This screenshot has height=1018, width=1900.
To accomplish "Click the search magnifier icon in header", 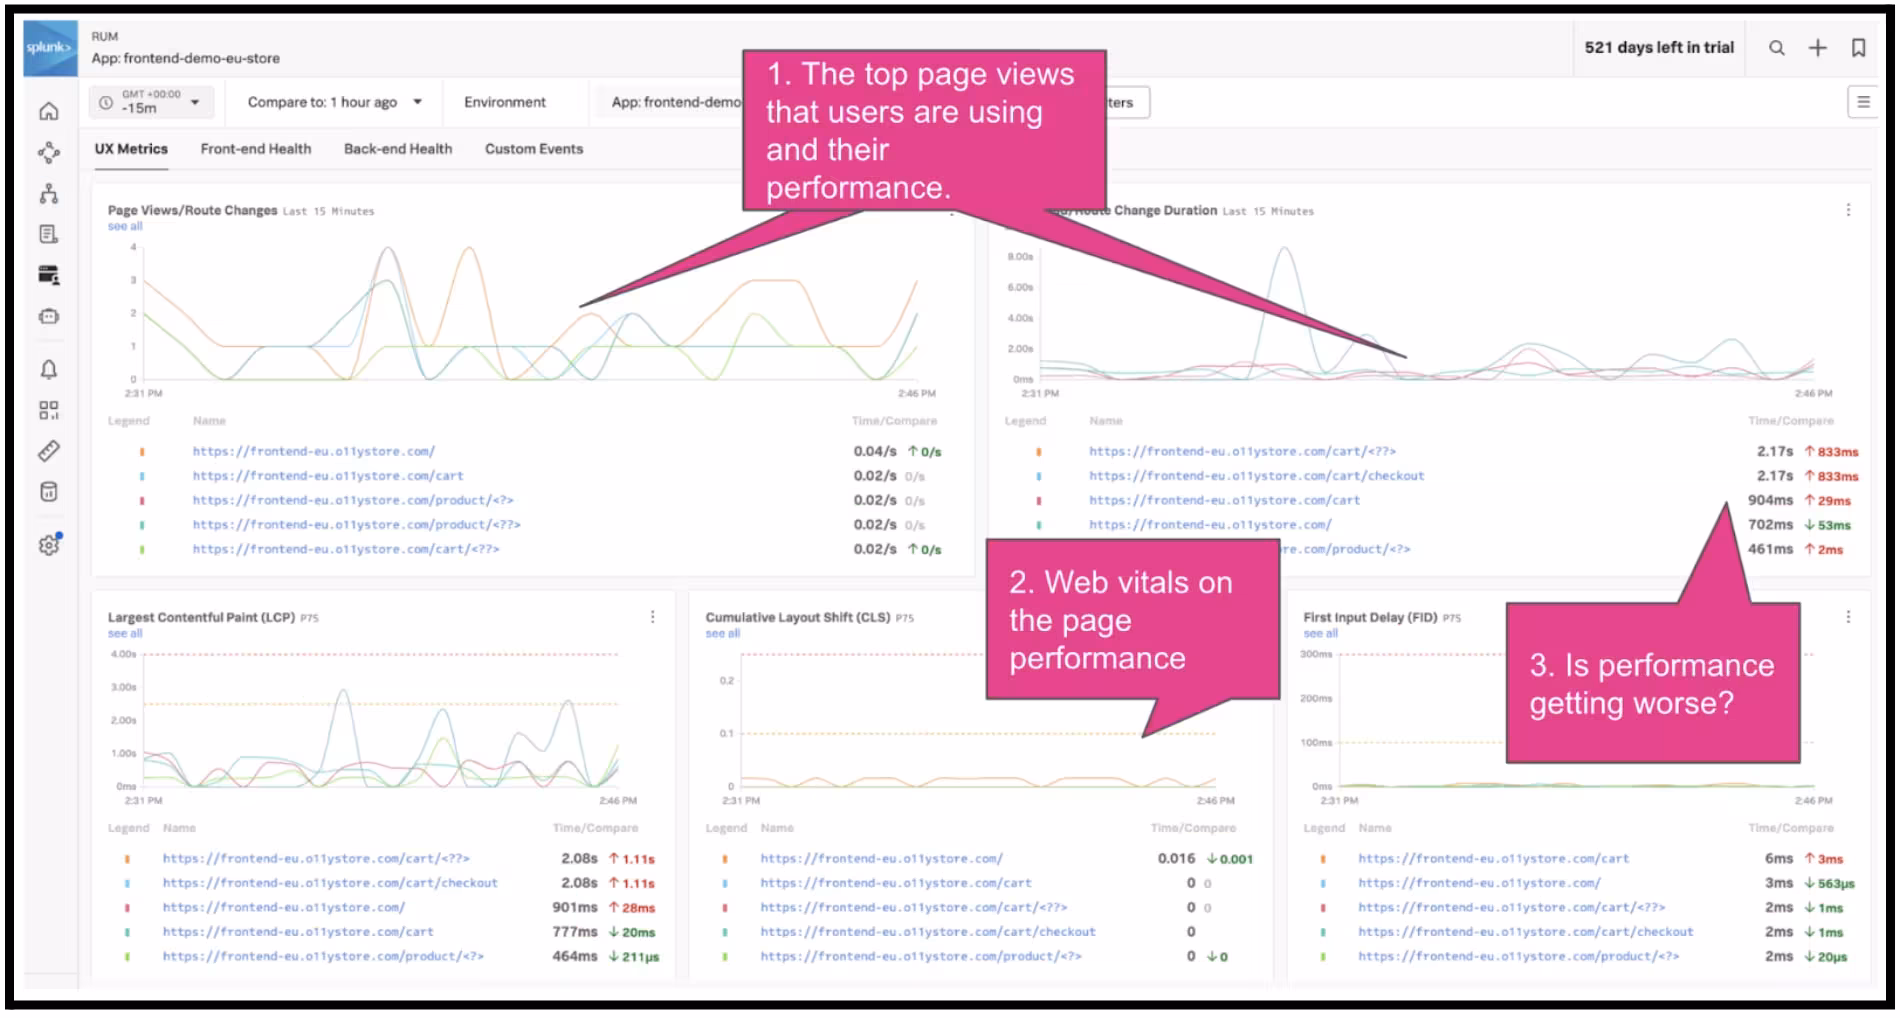I will pos(1776,48).
